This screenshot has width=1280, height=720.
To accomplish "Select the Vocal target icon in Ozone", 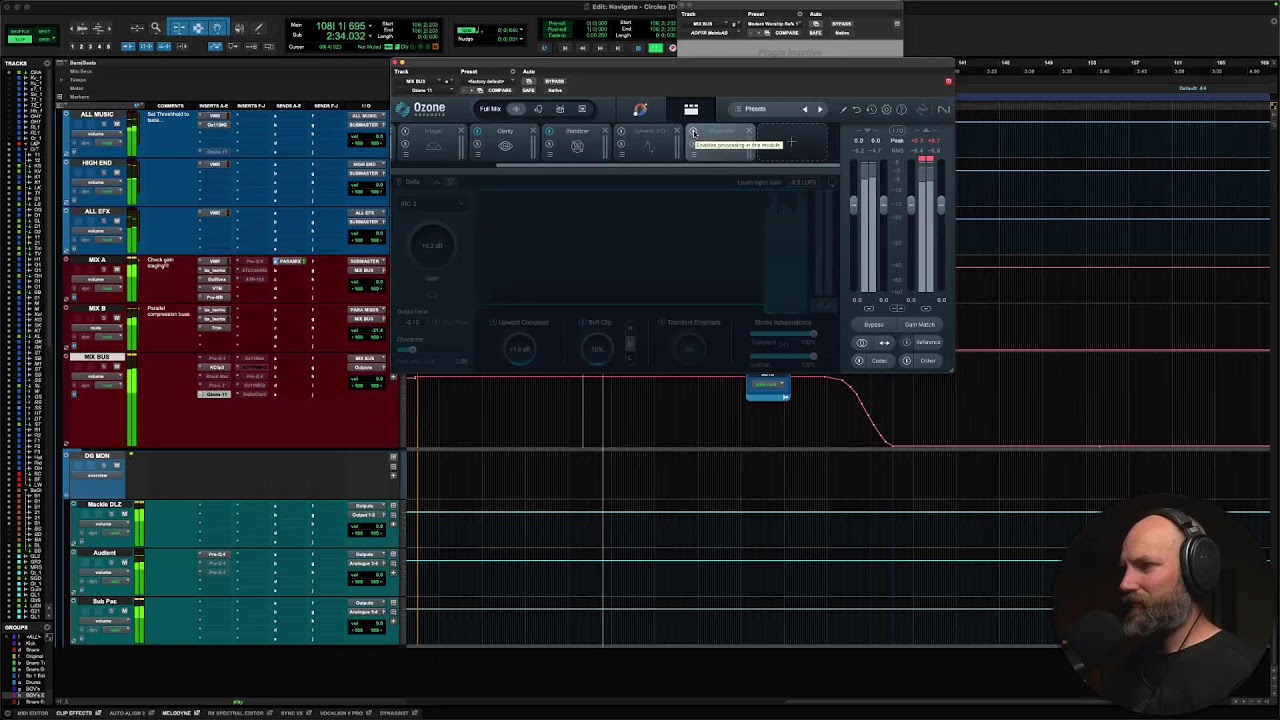I will tap(538, 109).
